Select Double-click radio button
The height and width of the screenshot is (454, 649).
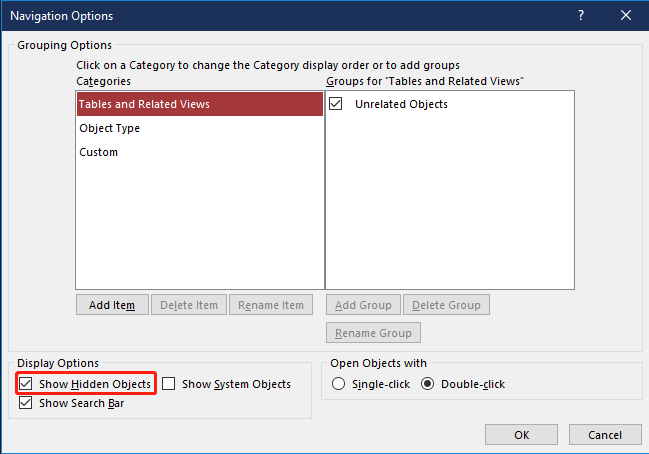pos(428,384)
